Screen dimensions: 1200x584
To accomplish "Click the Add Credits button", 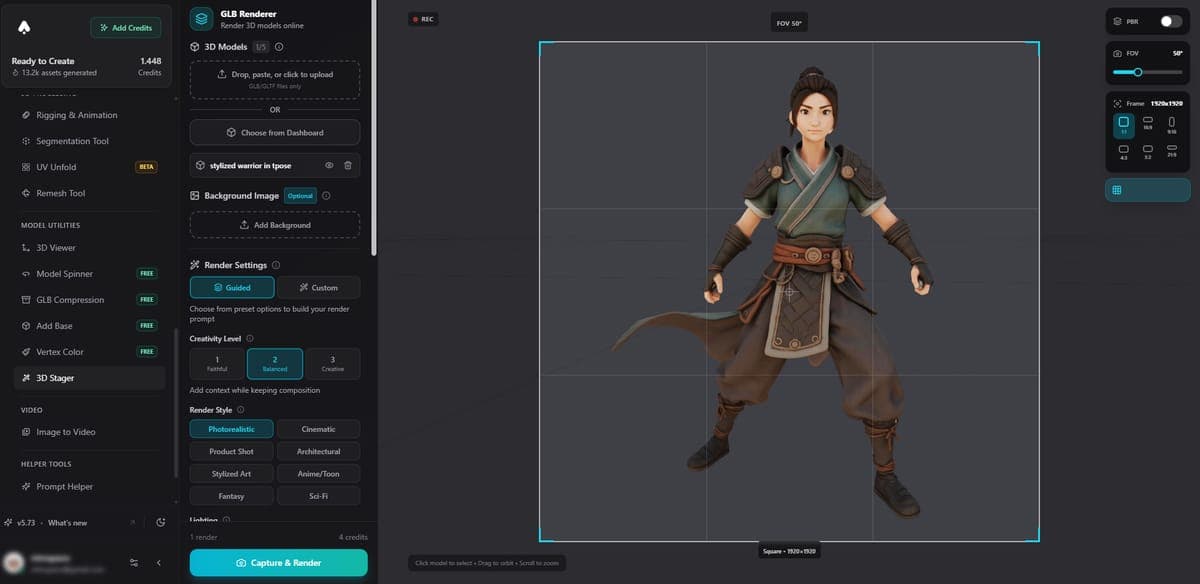I will click(126, 28).
